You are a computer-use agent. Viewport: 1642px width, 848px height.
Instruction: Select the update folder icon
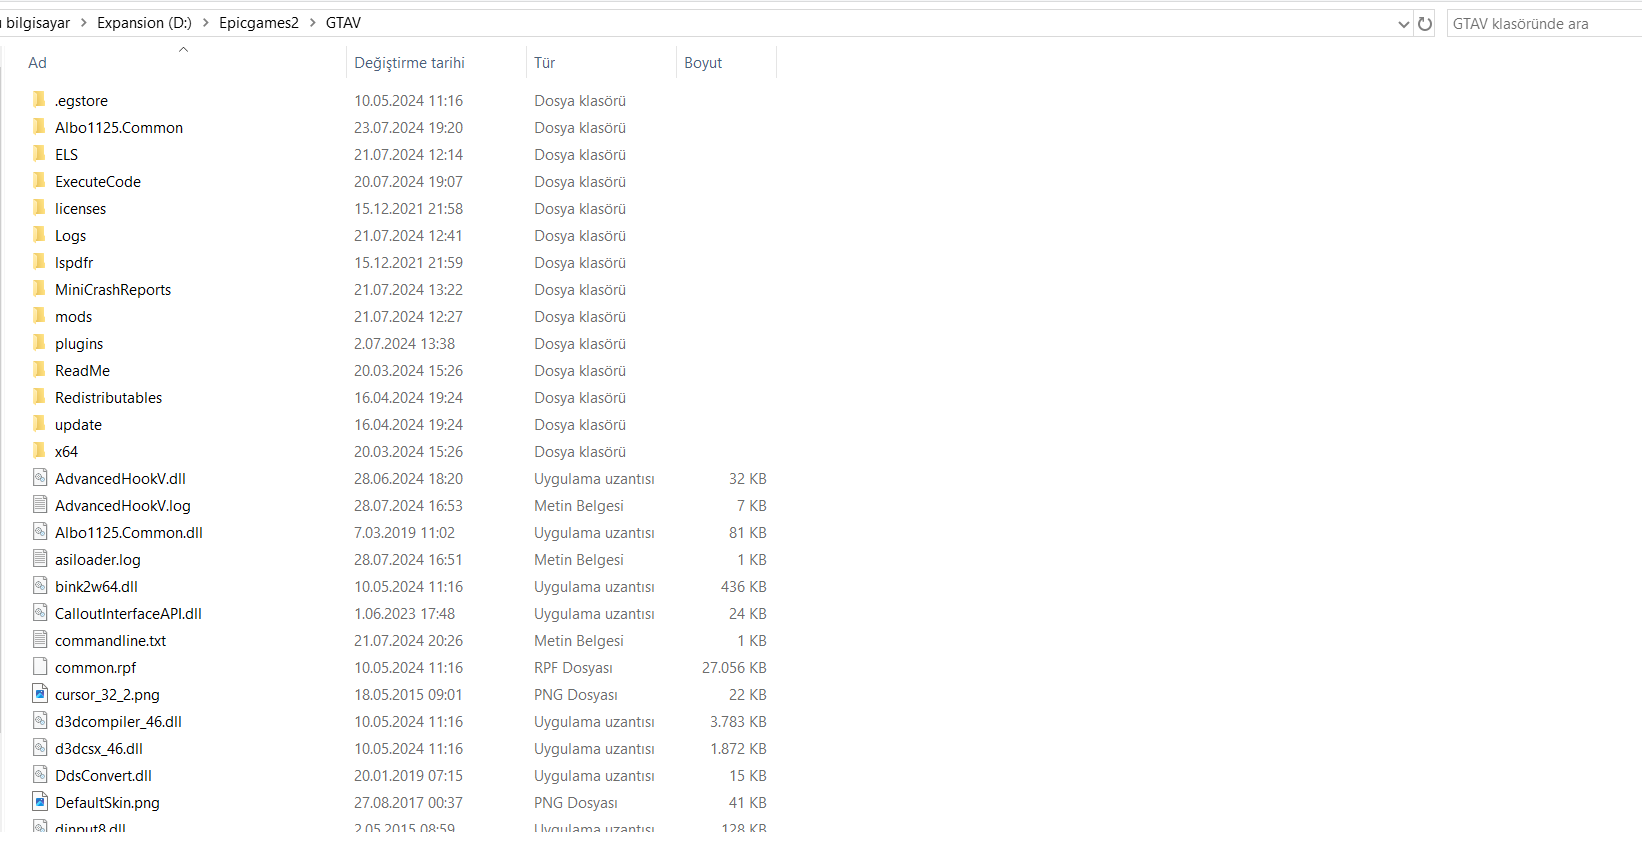coord(39,423)
